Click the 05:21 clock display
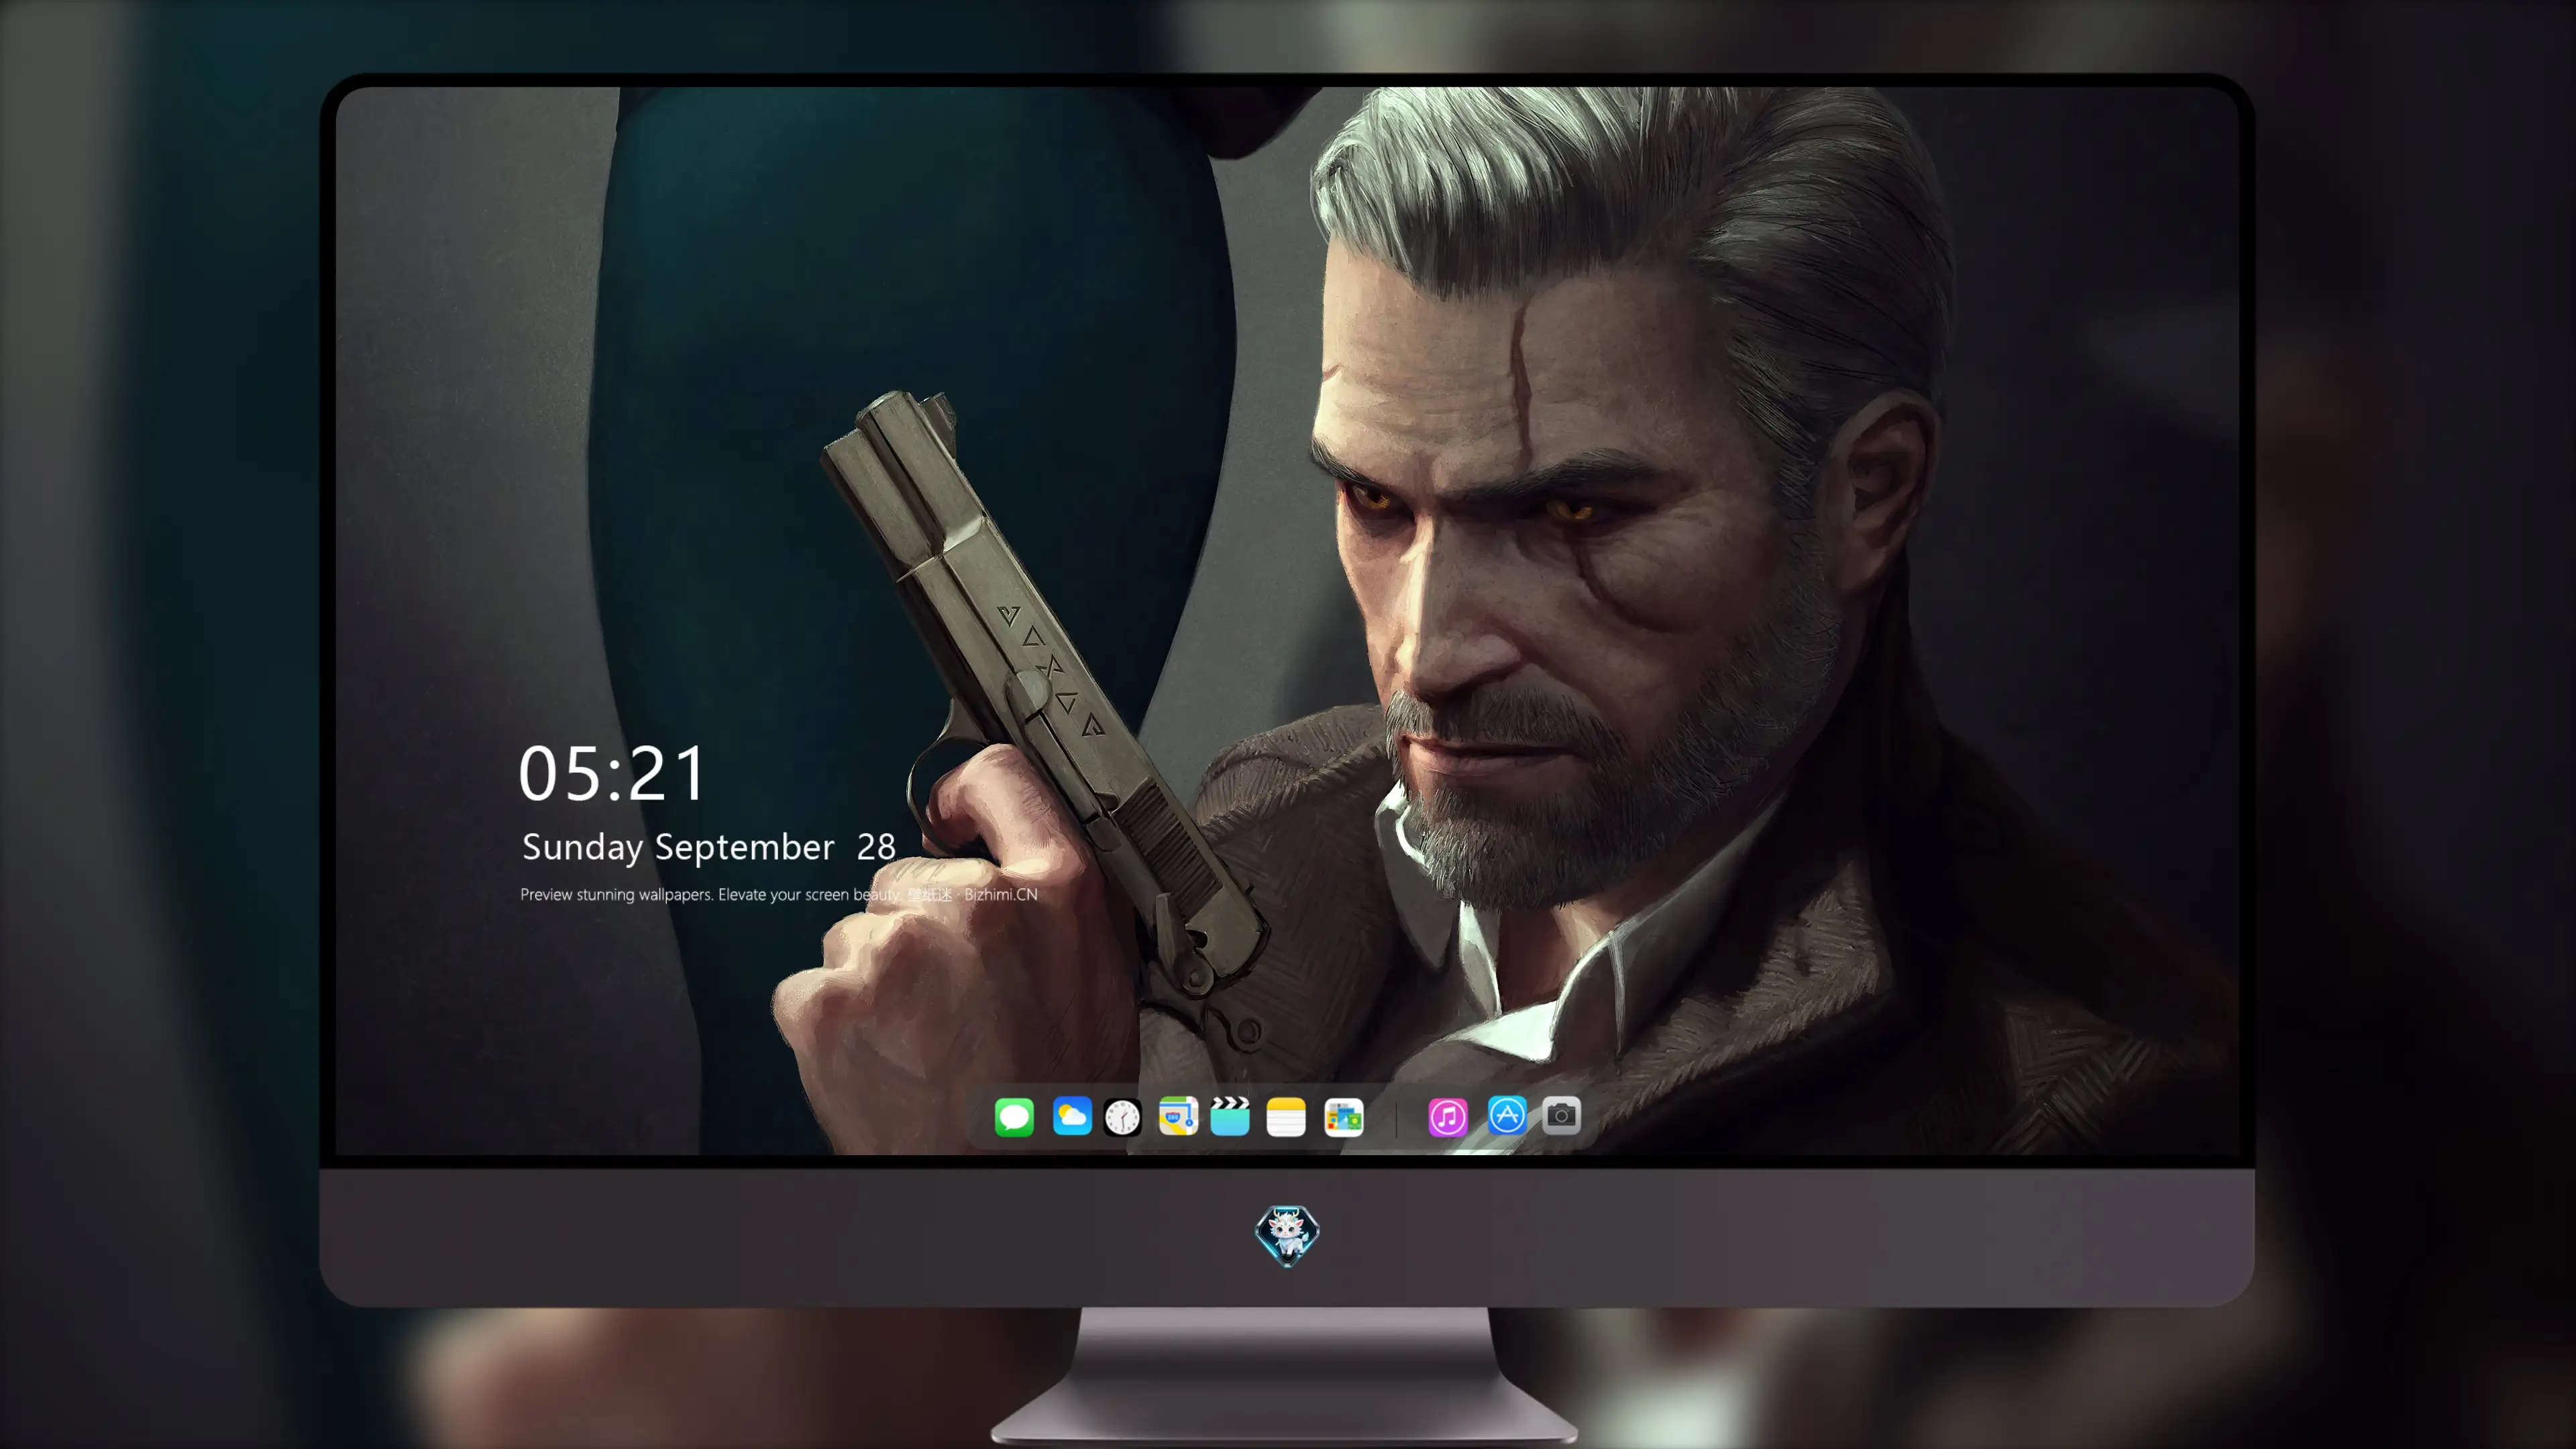This screenshot has height=1449, width=2576. coord(612,774)
